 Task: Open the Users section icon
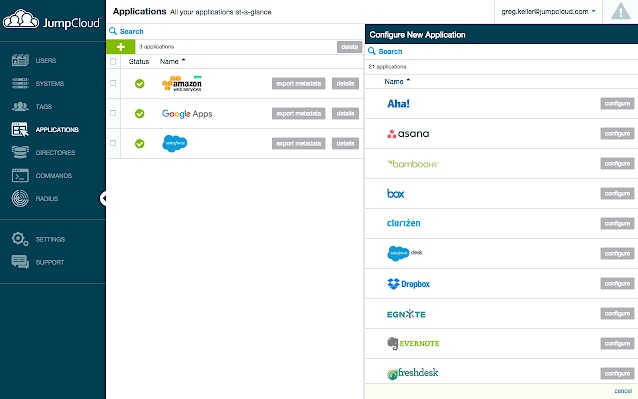point(20,60)
